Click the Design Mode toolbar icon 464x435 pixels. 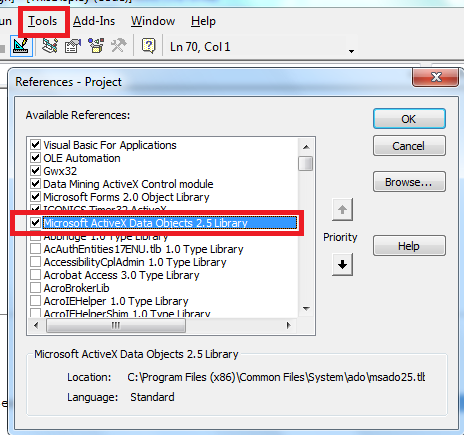coord(21,46)
